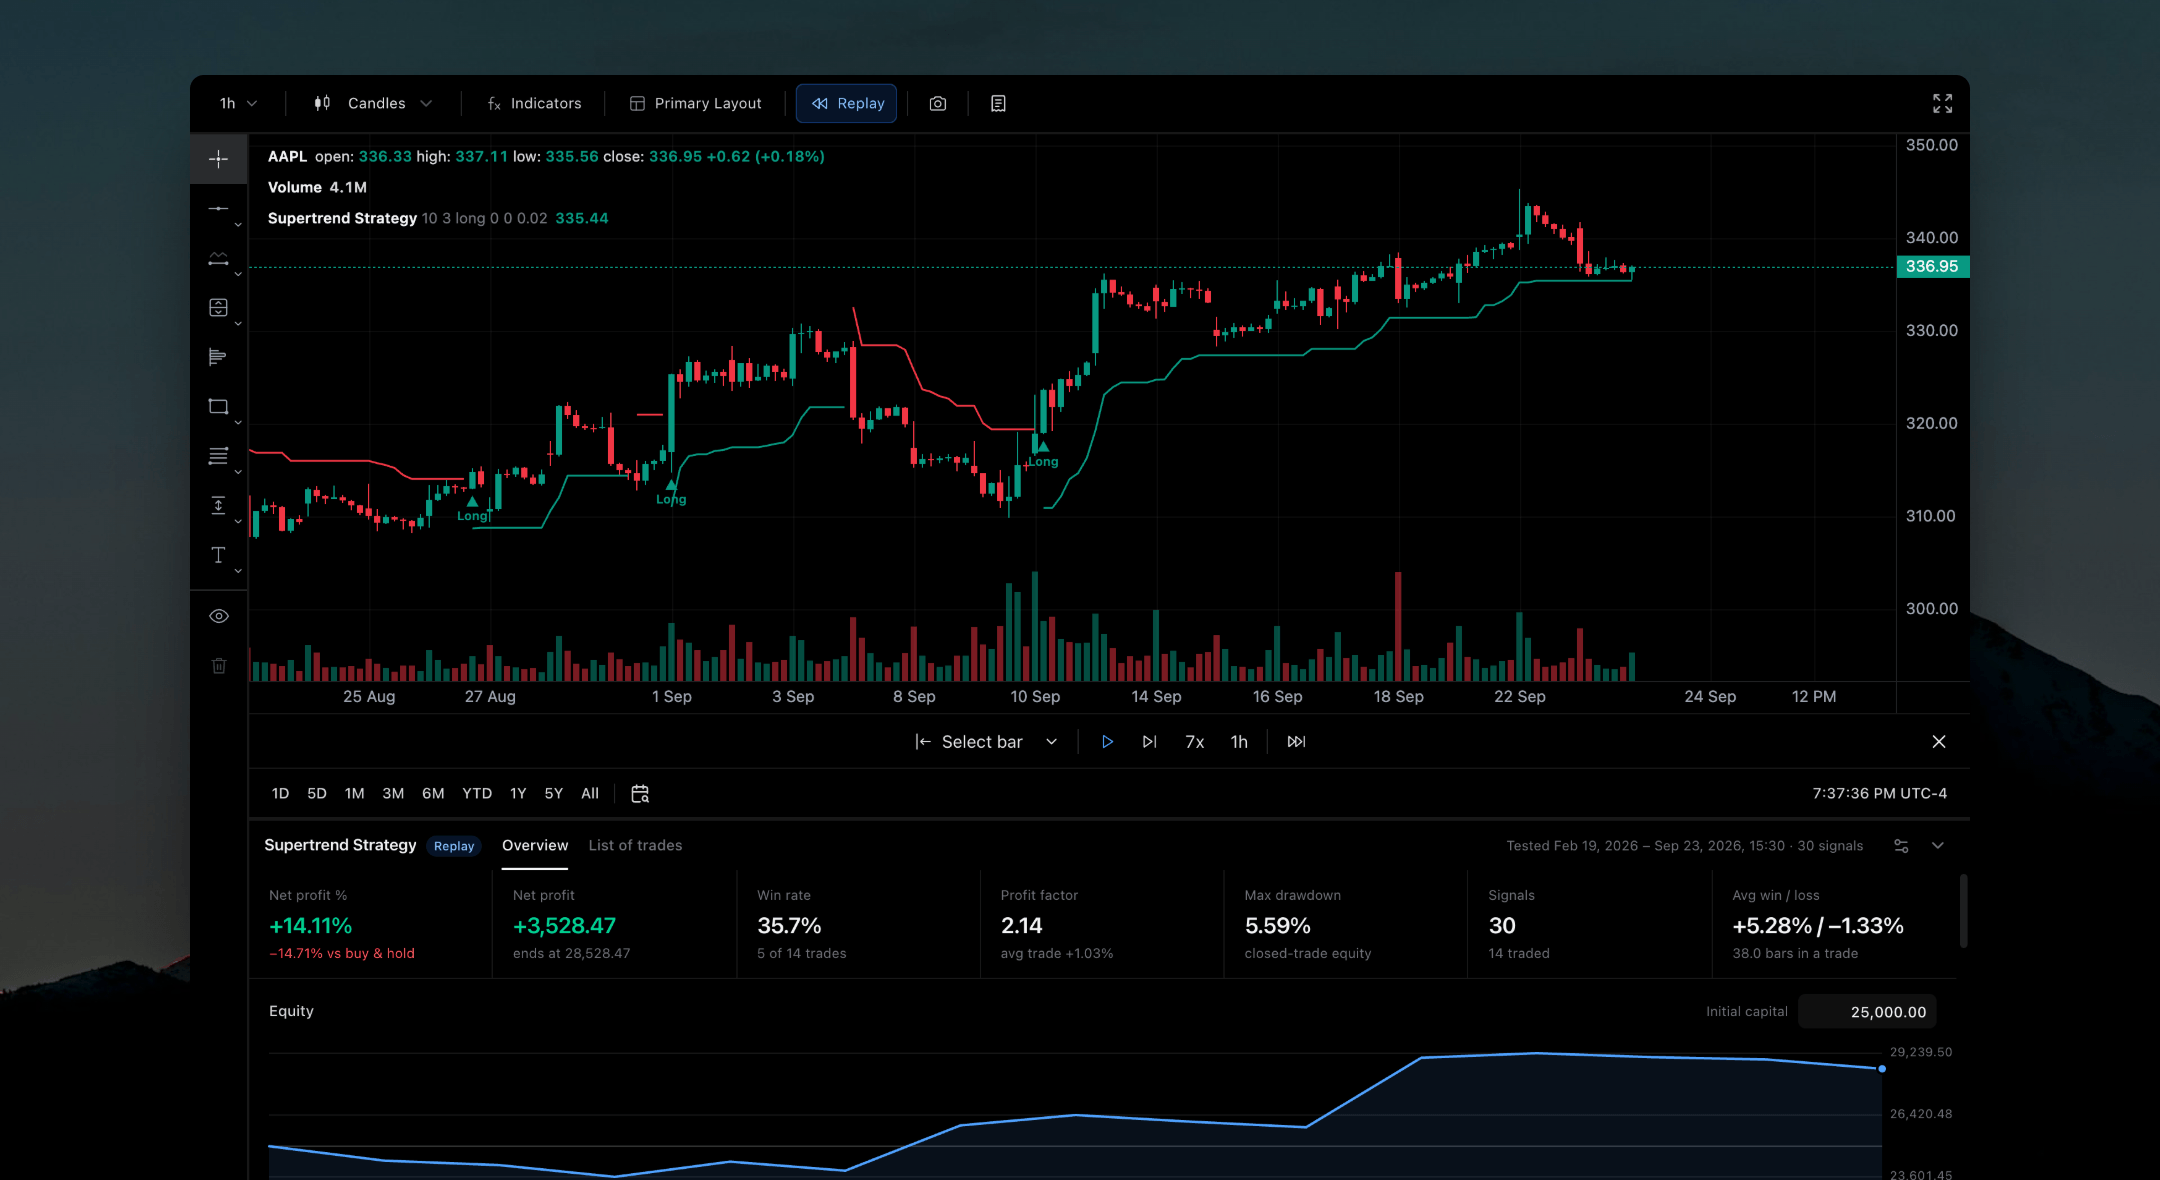Viewport: 2160px width, 1180px height.
Task: Toggle drawings visibility eye icon
Action: click(219, 616)
